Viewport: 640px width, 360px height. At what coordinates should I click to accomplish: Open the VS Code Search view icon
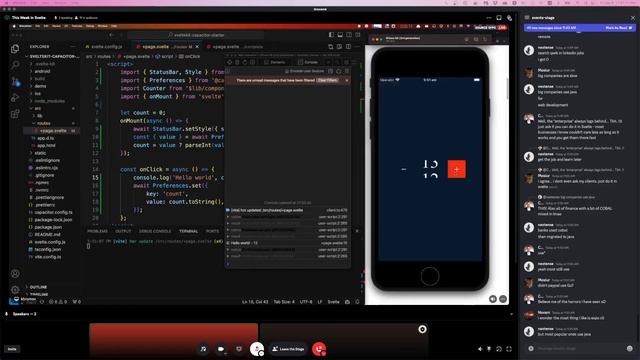[x=15, y=64]
